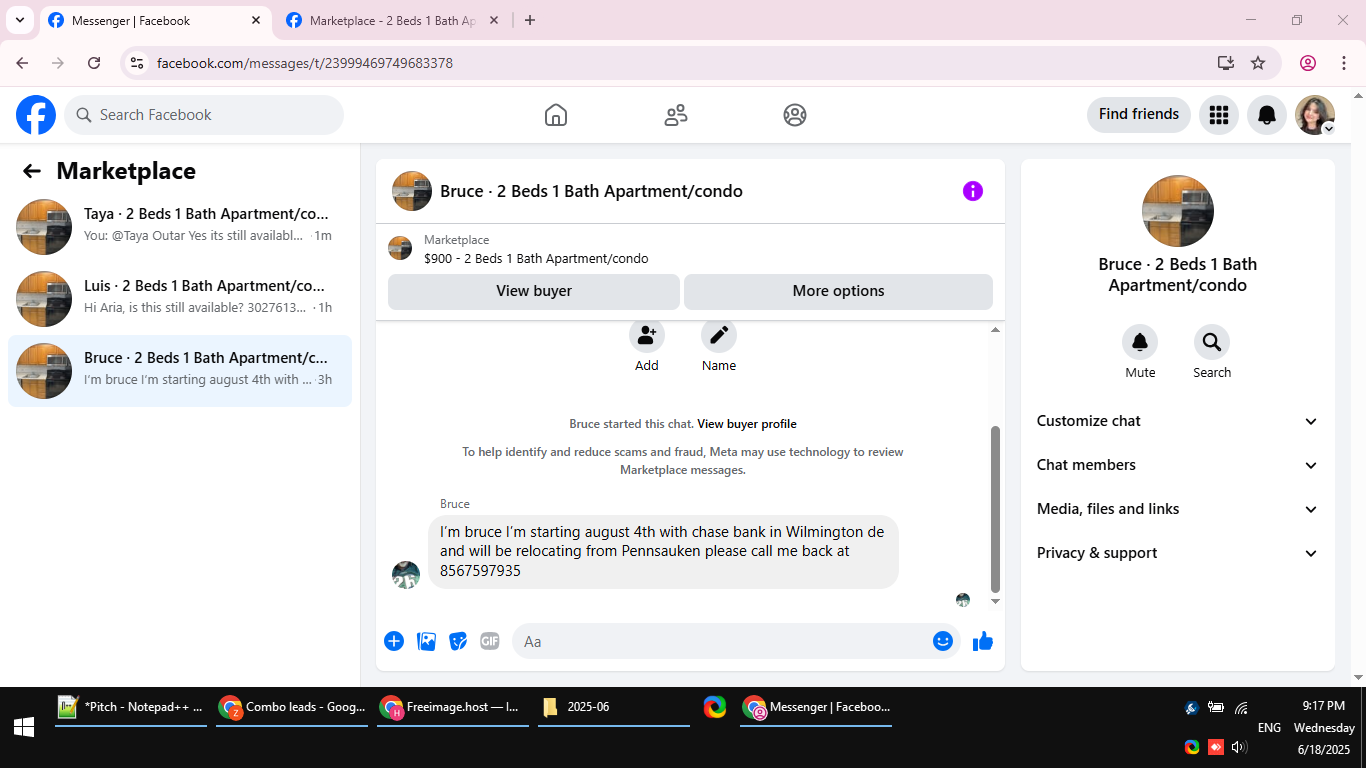Focus the Search Facebook field
The height and width of the screenshot is (768, 1366).
pos(204,115)
